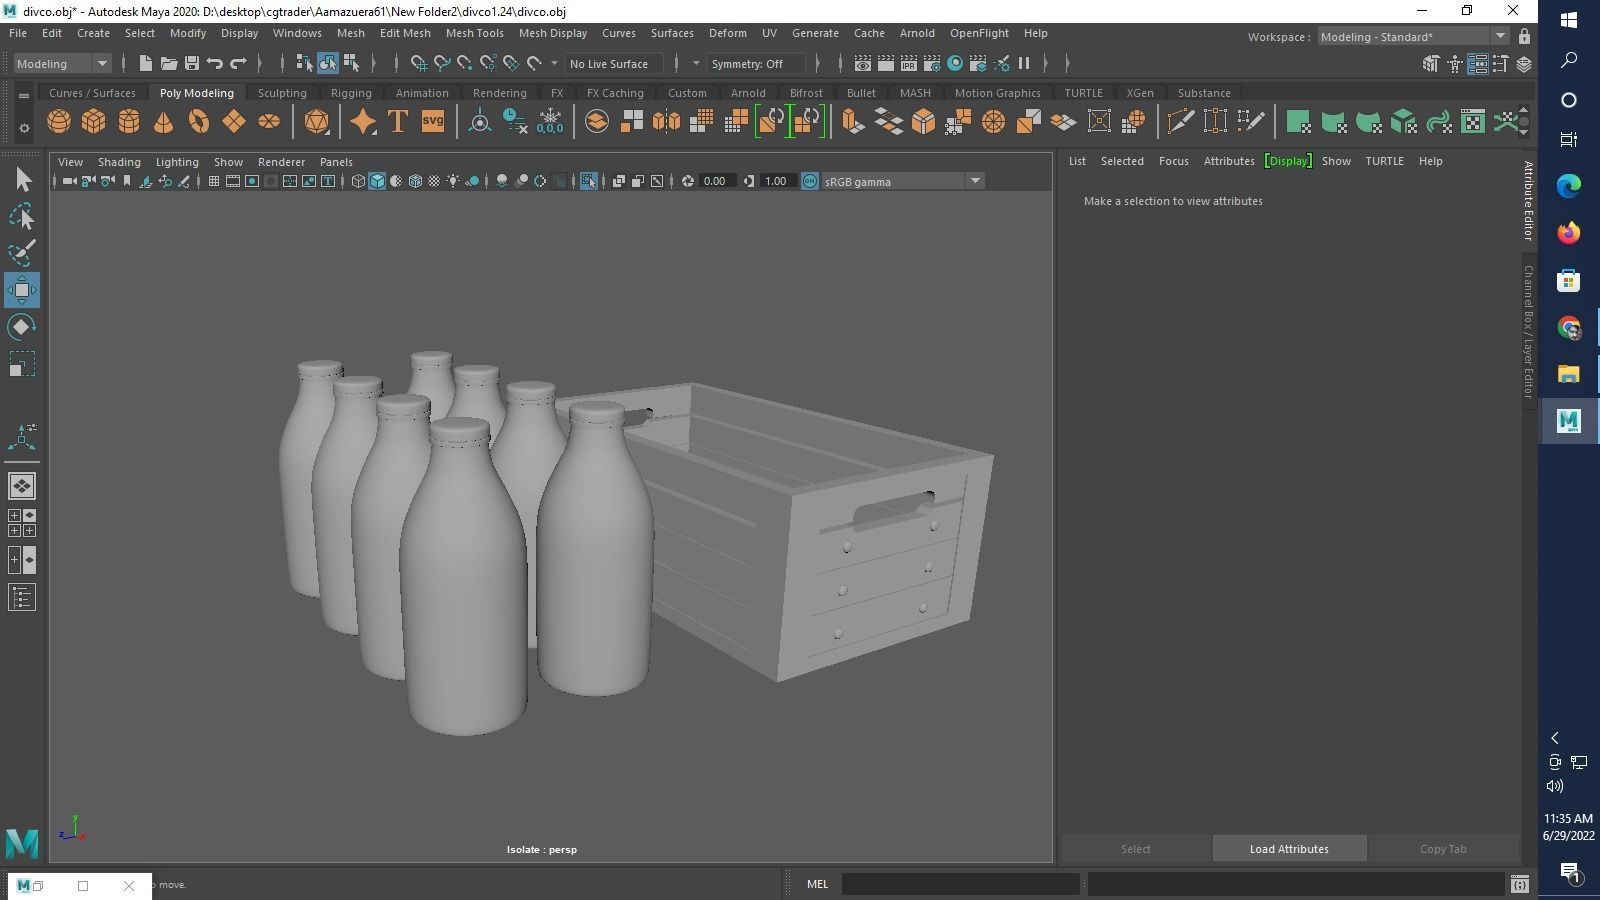Open Microsoft Edge from Windows taskbar
The image size is (1600, 900).
tap(1569, 186)
